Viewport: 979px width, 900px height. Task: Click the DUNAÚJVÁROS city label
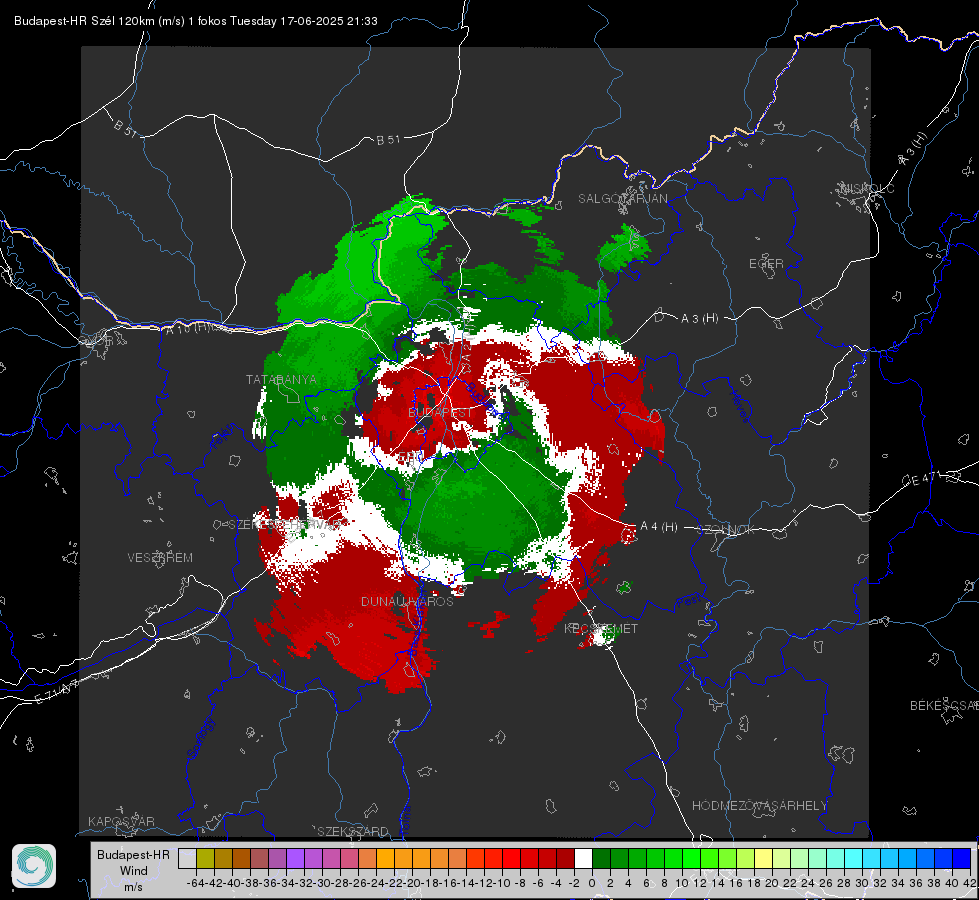pyautogui.click(x=407, y=601)
